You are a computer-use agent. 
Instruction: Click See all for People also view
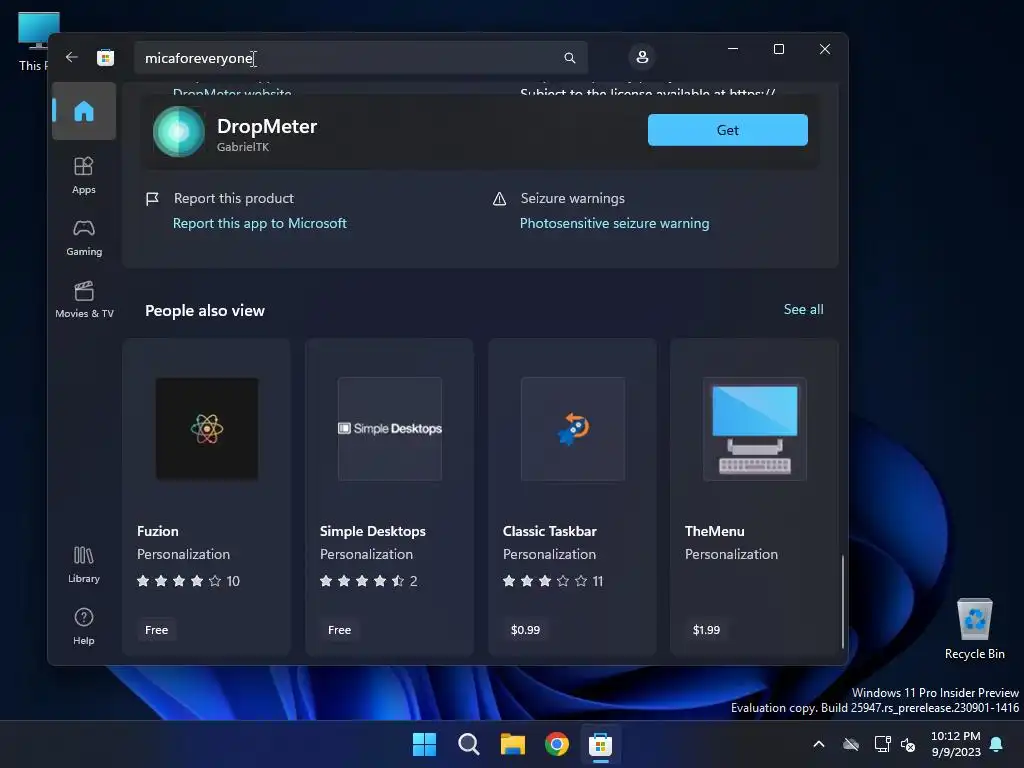[803, 310]
